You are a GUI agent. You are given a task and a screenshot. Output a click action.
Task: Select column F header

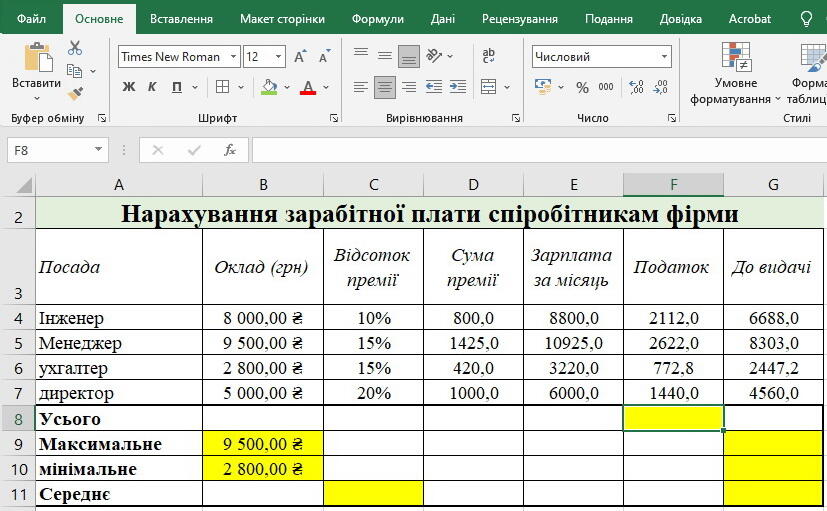tap(674, 185)
